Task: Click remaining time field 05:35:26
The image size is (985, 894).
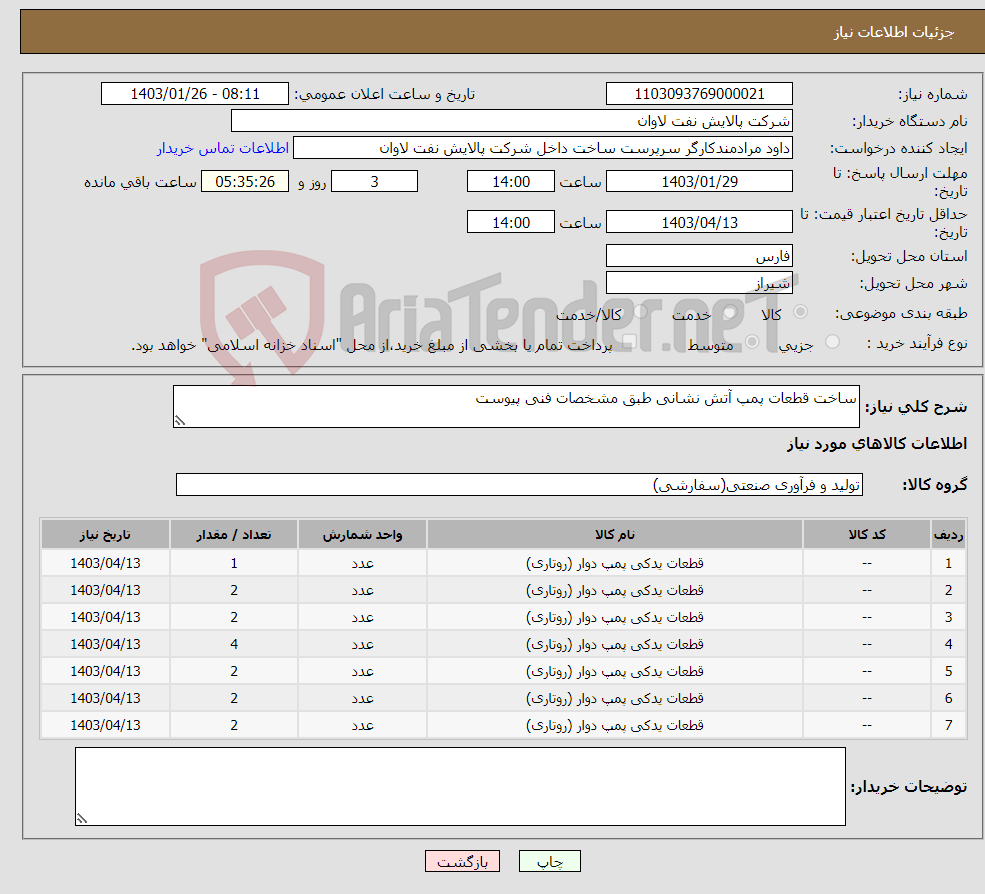Action: point(245,182)
